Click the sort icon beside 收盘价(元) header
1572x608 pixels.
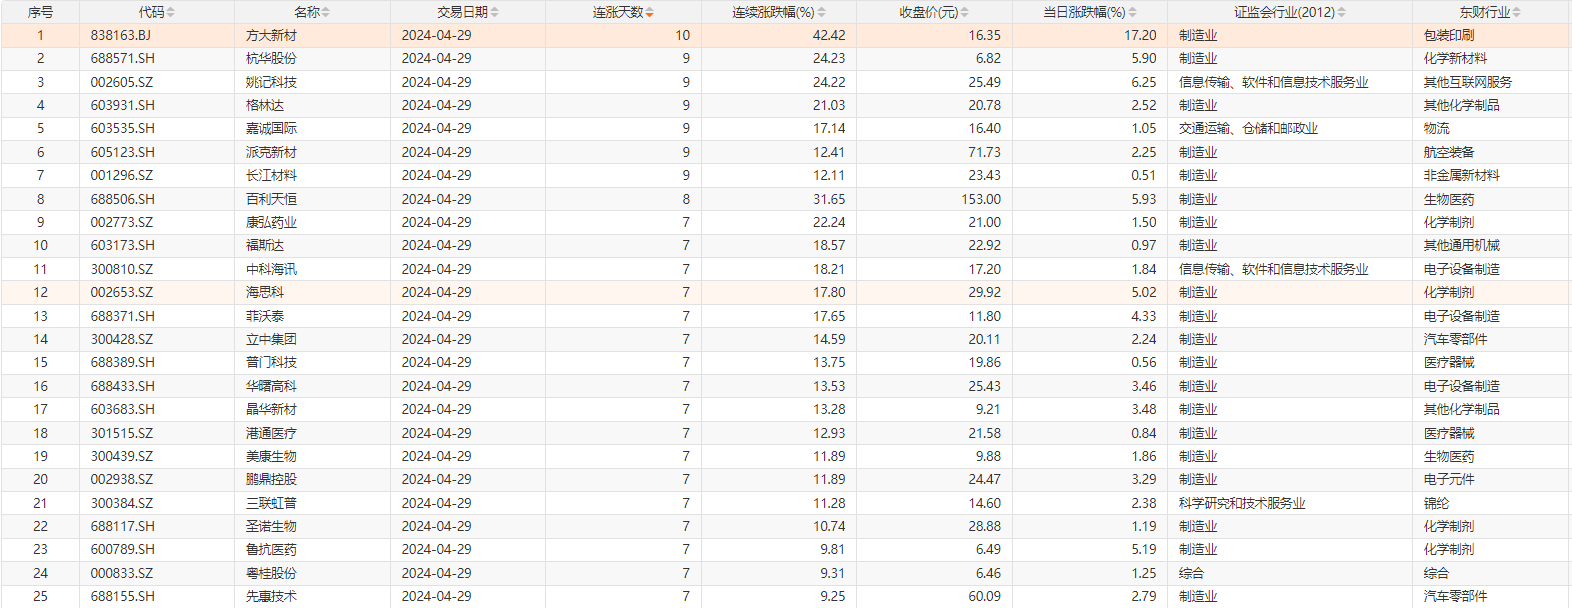965,12
